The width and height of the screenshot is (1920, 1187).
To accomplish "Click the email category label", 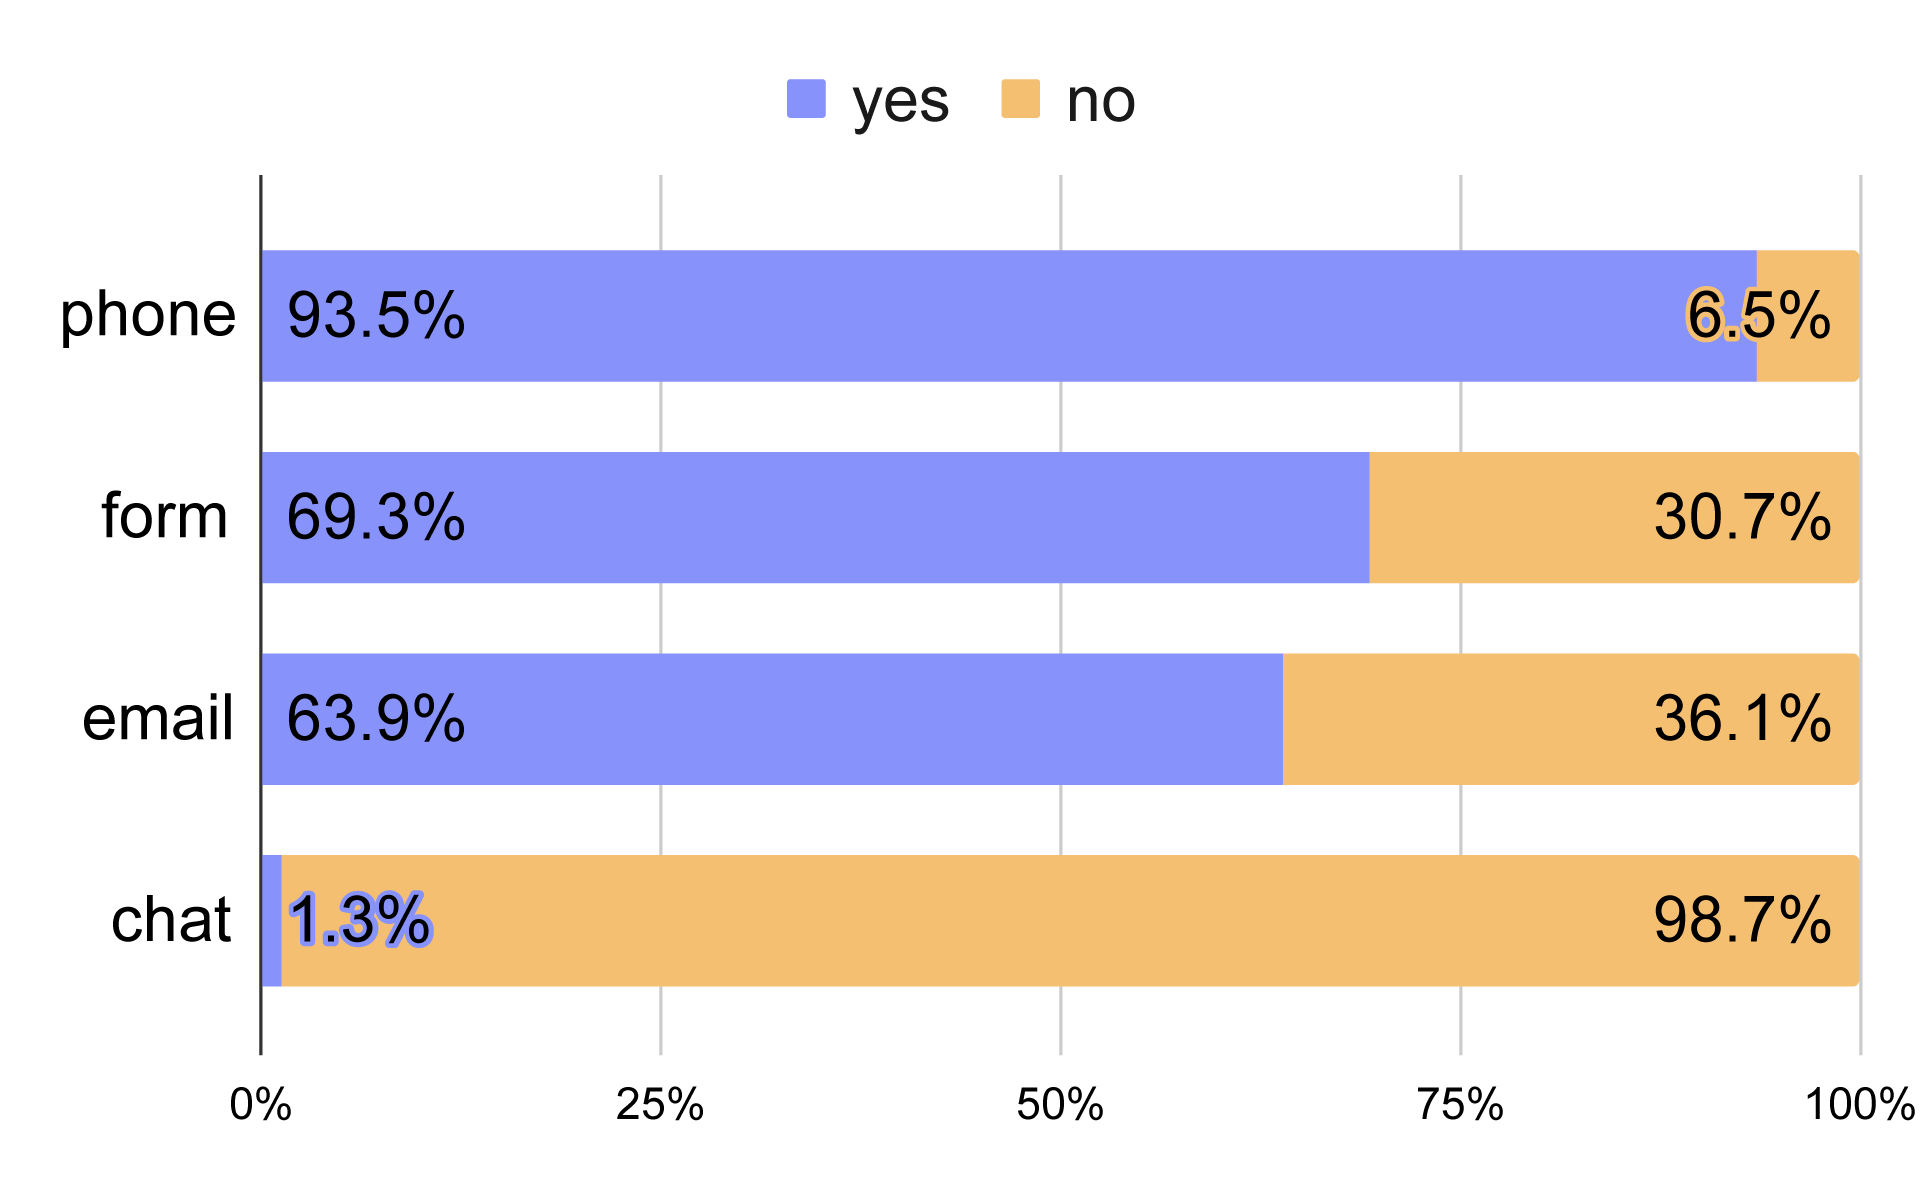I will [x=158, y=719].
